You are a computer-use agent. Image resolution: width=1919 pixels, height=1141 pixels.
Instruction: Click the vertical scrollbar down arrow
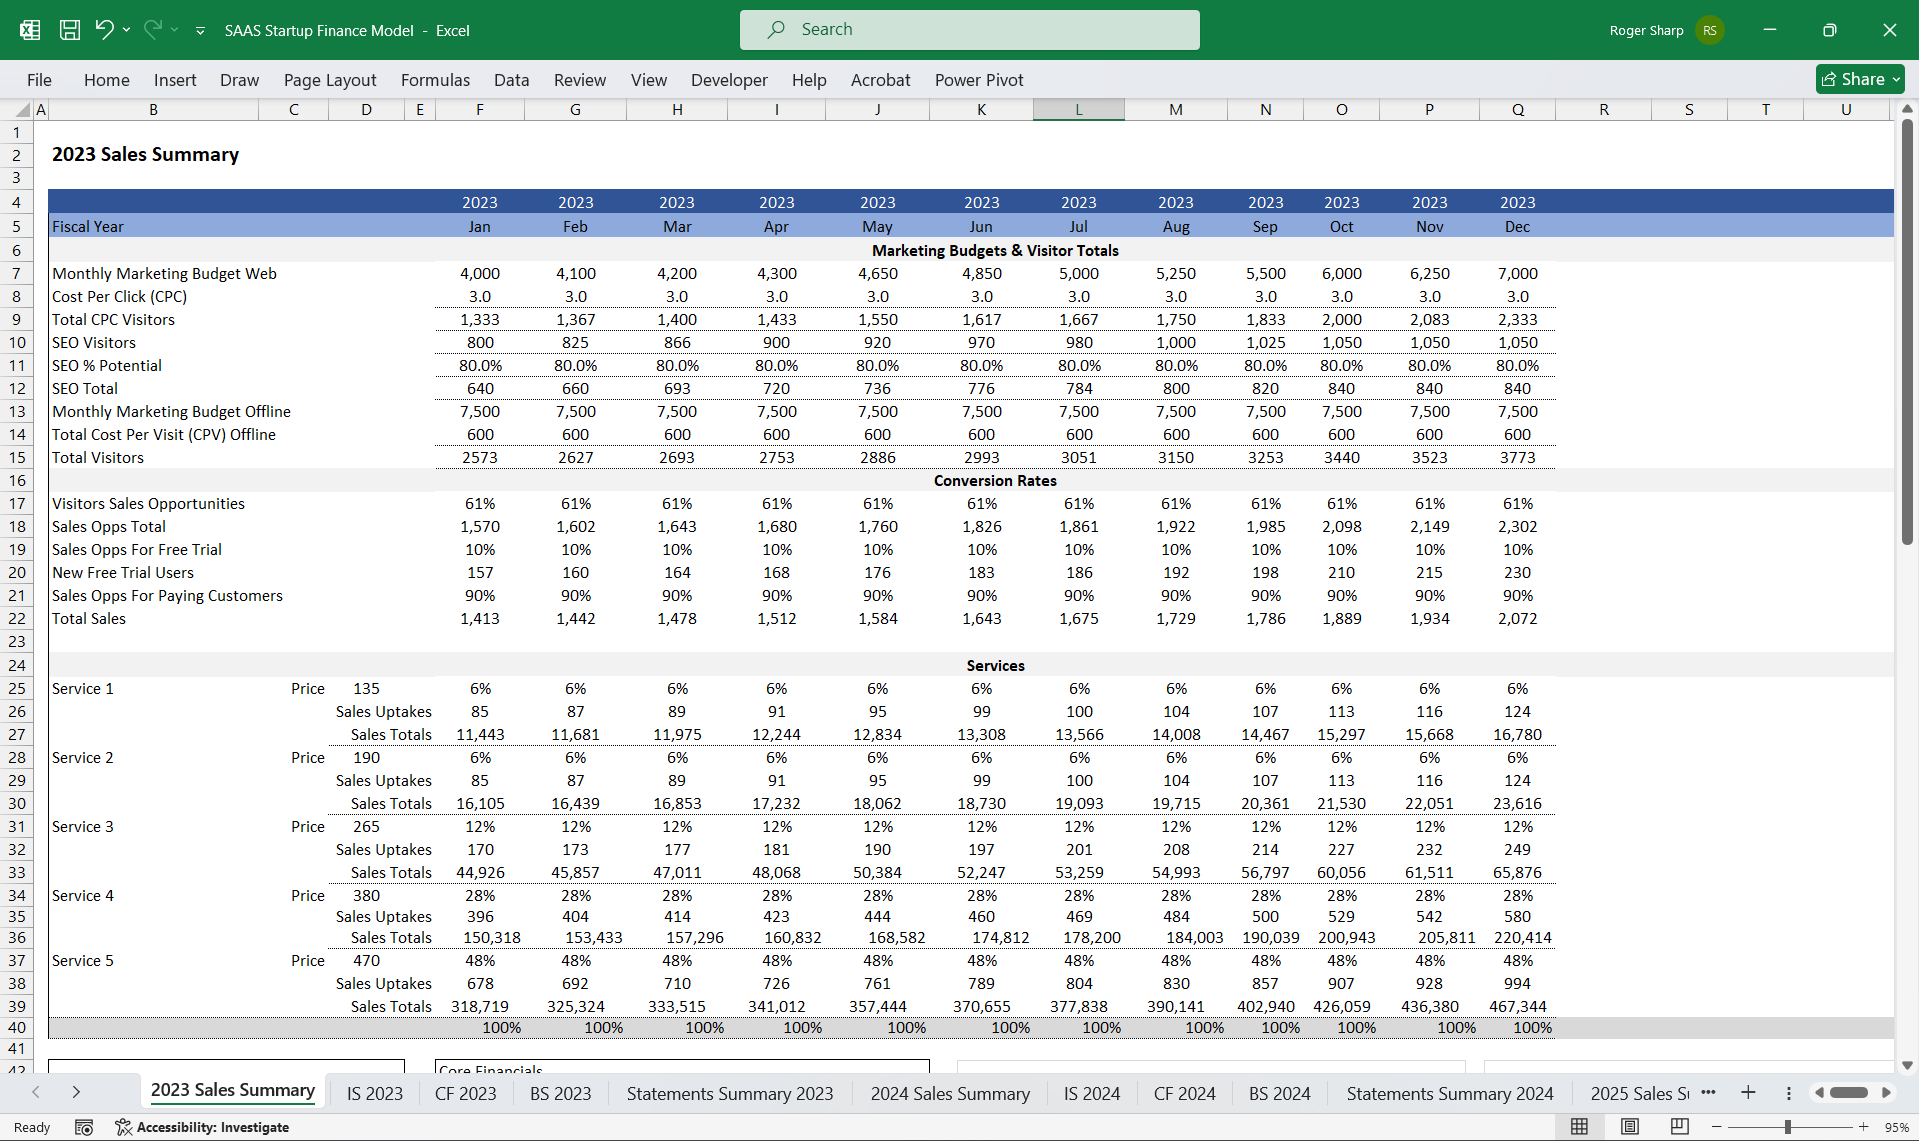point(1907,1065)
